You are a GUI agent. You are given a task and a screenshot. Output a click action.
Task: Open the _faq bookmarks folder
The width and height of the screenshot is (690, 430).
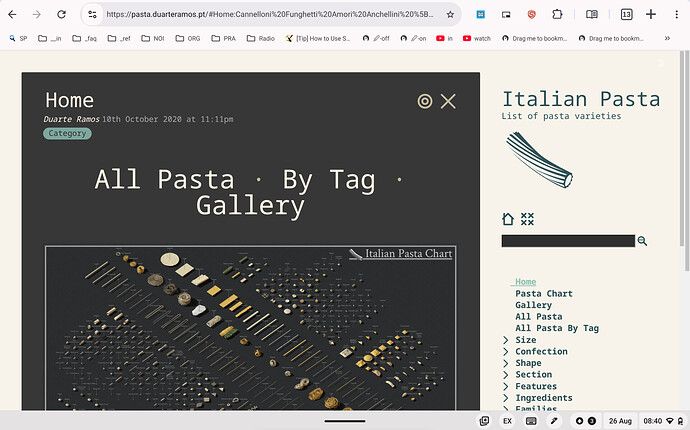[84, 38]
